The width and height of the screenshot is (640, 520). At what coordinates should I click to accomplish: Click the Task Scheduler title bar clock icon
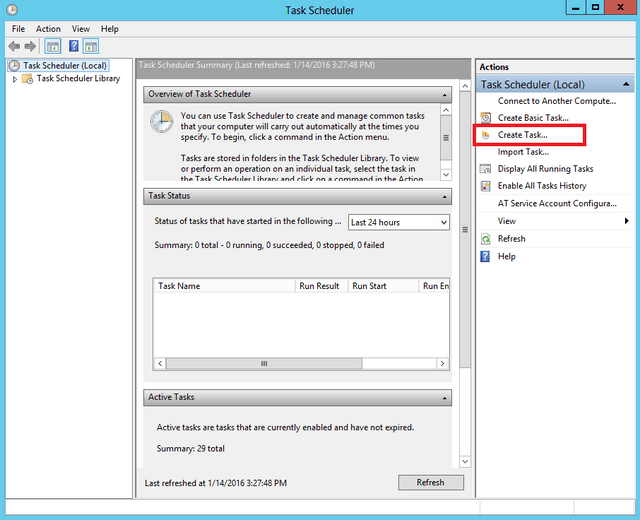coord(12,9)
